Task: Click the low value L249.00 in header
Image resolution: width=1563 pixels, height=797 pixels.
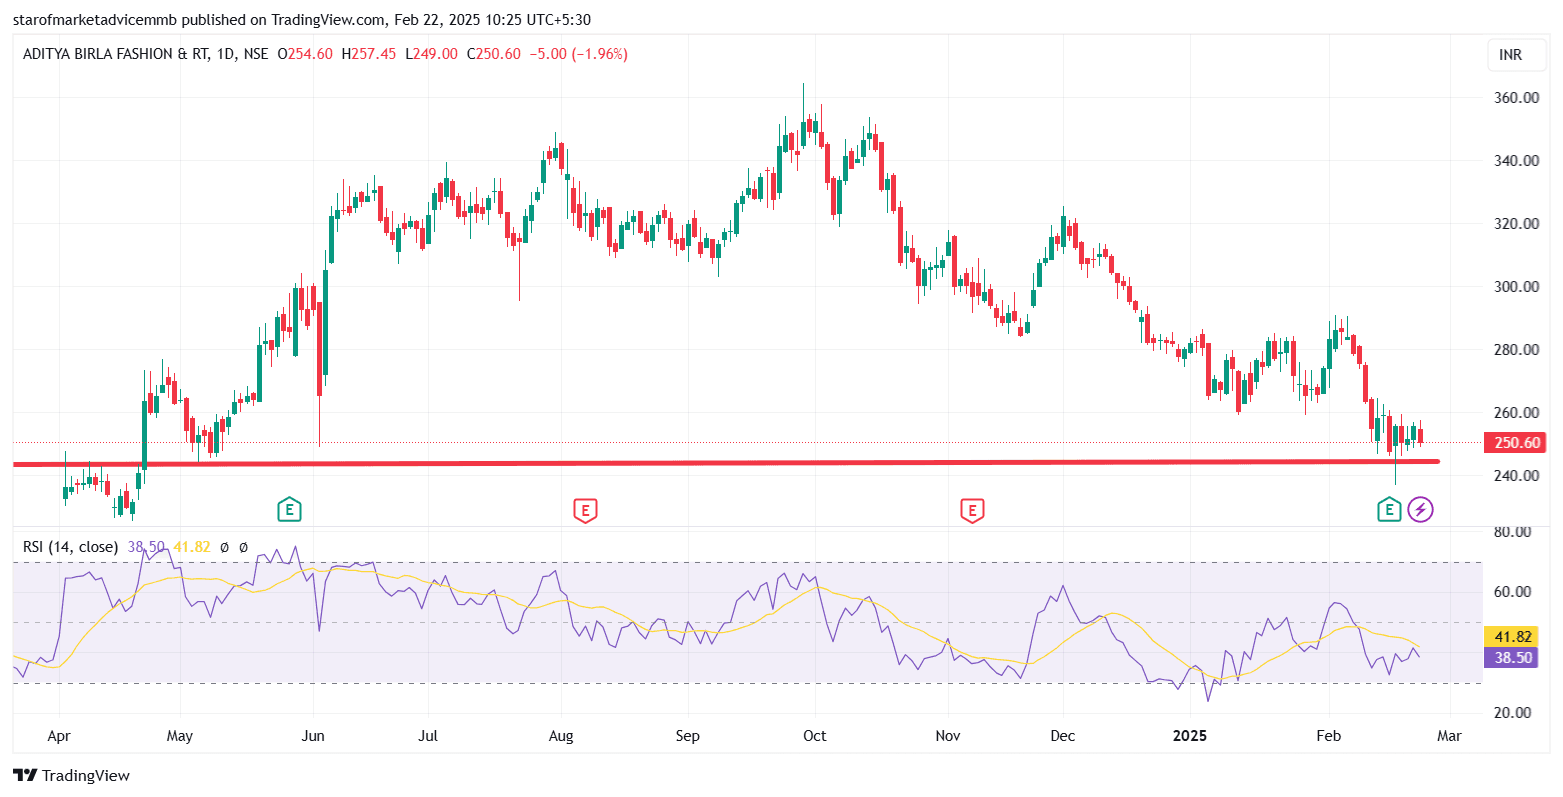Action: point(431,54)
